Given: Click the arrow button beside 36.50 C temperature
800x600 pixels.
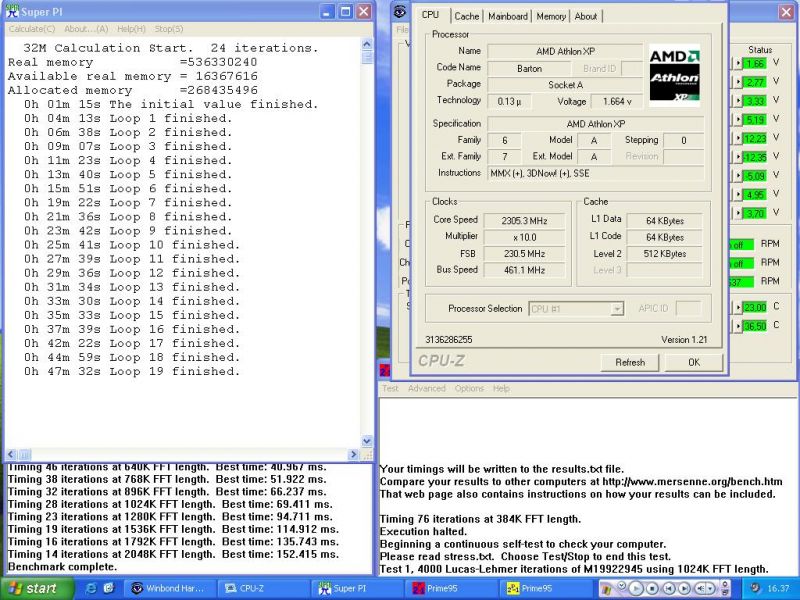Looking at the screenshot, I should click(738, 326).
